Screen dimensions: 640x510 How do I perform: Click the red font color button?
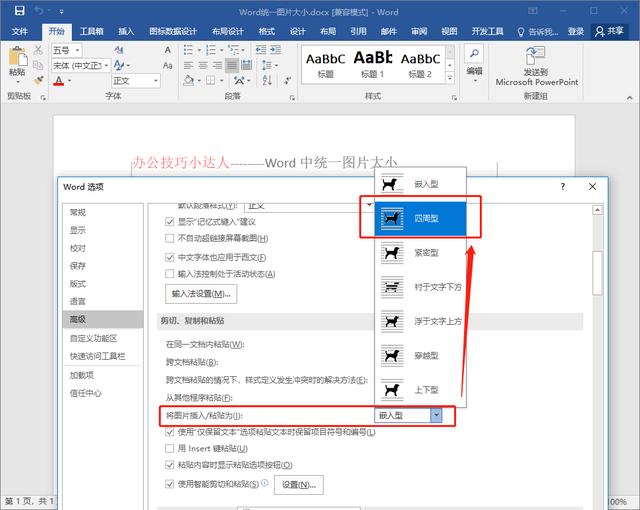59,81
